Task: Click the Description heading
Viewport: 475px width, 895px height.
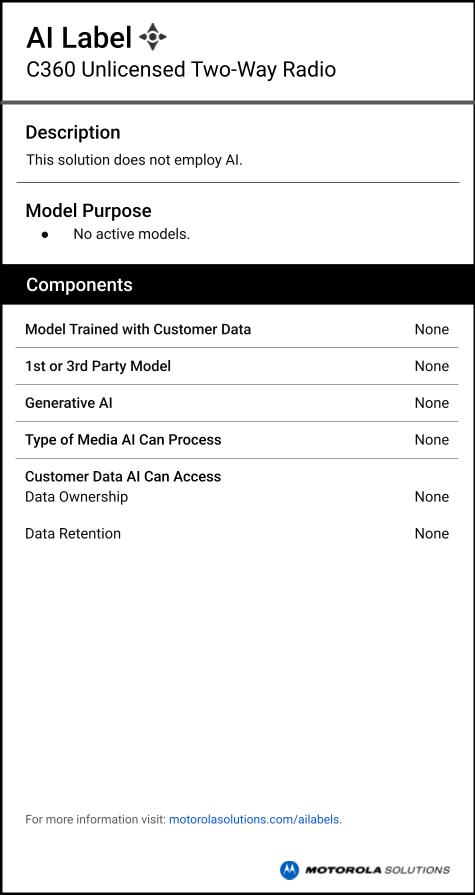Action: click(73, 132)
